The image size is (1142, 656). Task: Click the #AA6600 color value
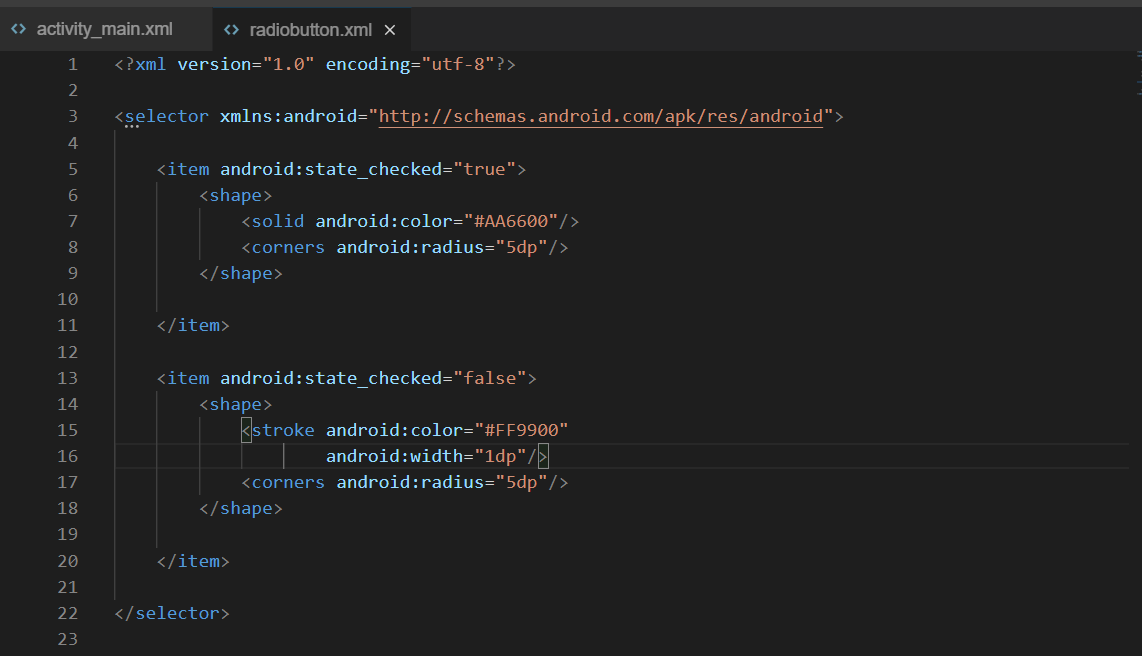[511, 221]
